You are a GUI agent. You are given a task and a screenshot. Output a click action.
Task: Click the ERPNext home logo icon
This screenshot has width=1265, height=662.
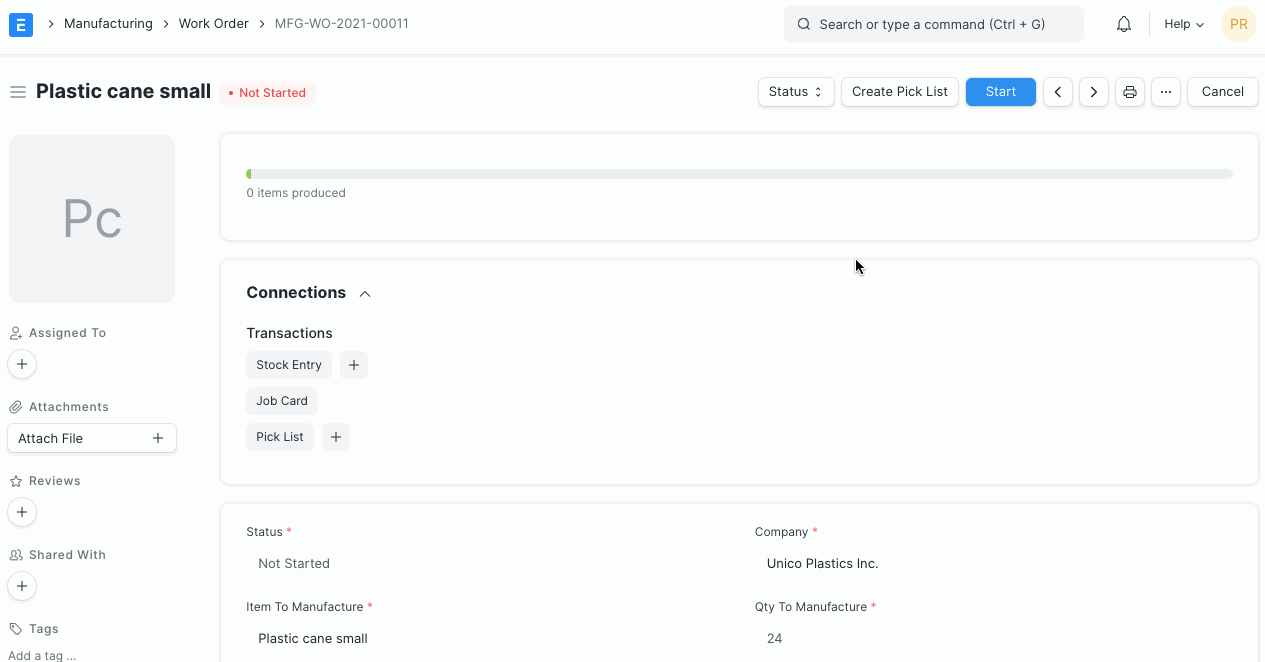click(x=21, y=24)
